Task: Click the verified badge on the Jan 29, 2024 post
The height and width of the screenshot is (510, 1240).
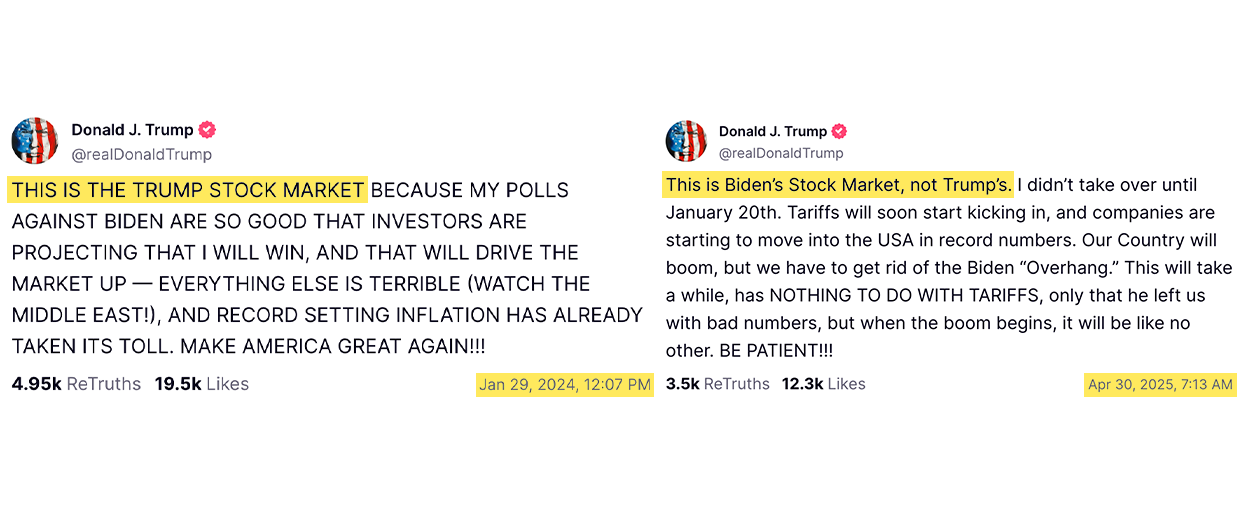Action: 208,130
